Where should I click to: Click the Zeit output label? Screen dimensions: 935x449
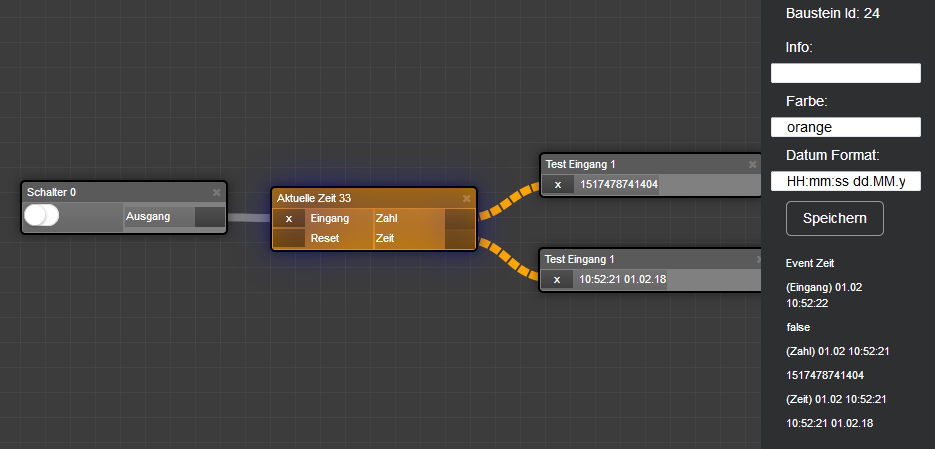pos(385,239)
